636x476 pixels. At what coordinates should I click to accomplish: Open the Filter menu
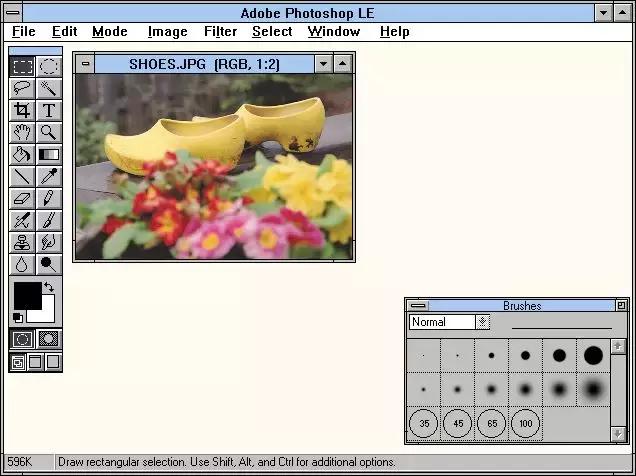(220, 32)
